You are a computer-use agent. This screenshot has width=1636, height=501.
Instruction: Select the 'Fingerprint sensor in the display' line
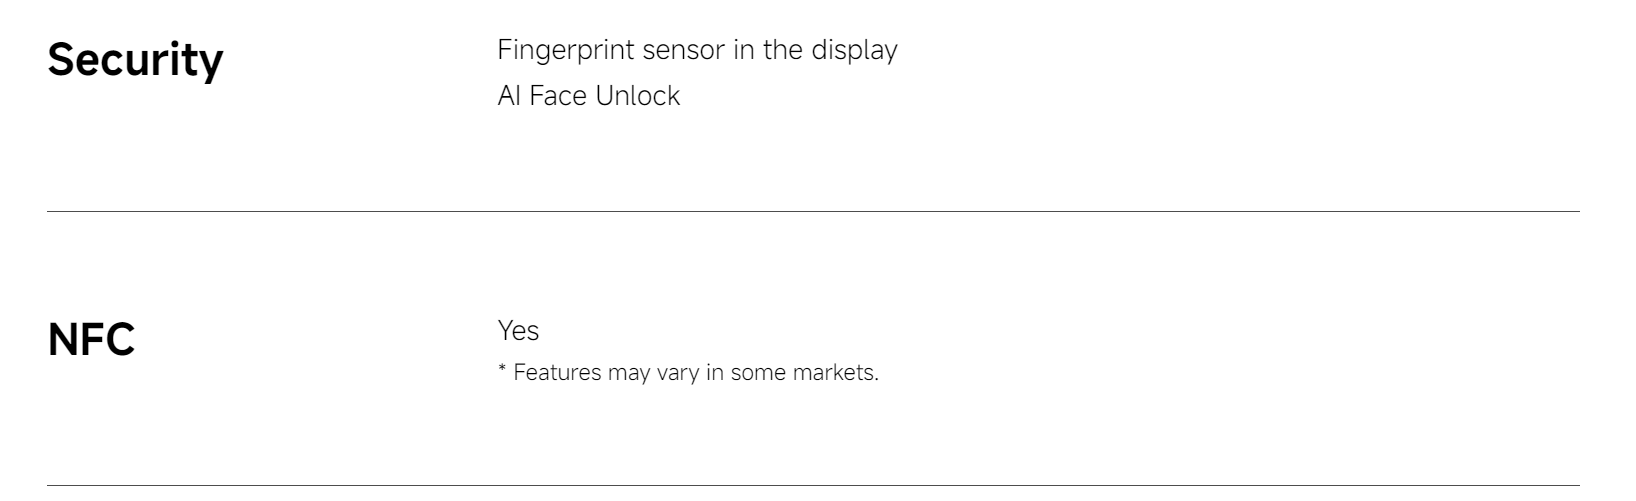coord(697,50)
